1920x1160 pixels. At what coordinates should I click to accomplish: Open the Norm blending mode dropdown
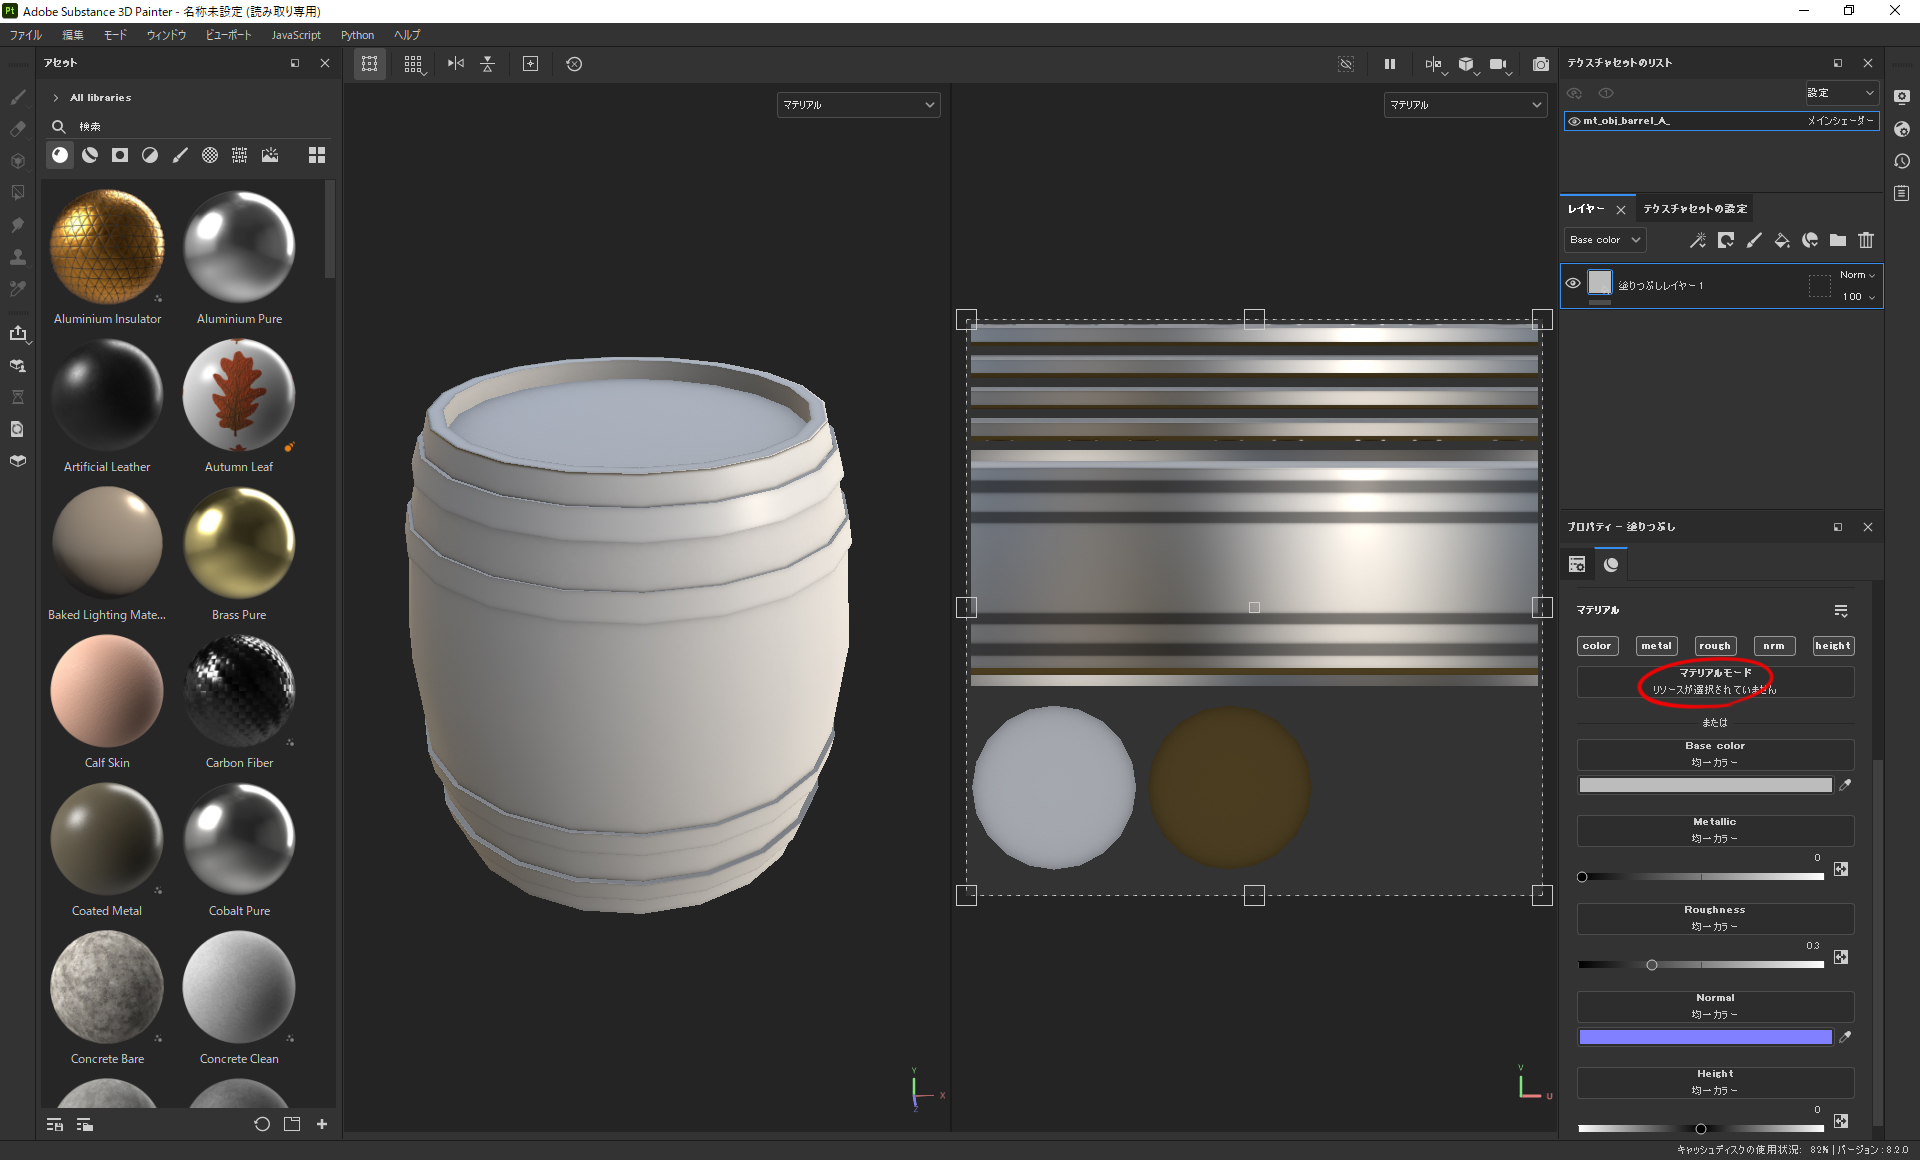pyautogui.click(x=1857, y=275)
